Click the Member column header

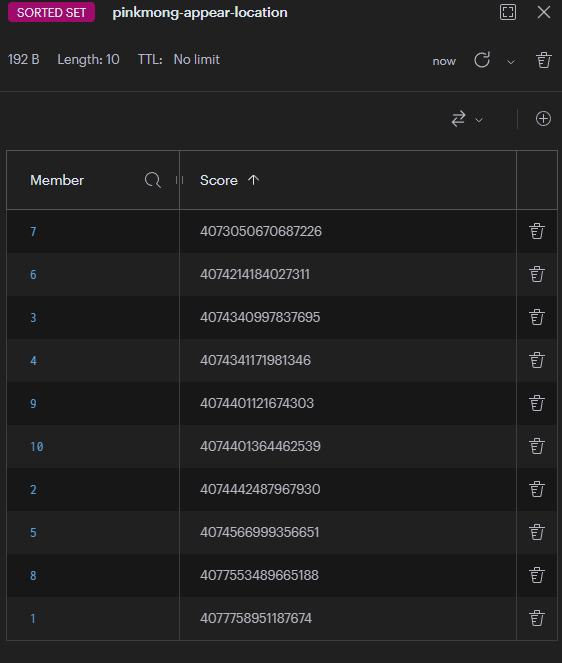tap(57, 180)
